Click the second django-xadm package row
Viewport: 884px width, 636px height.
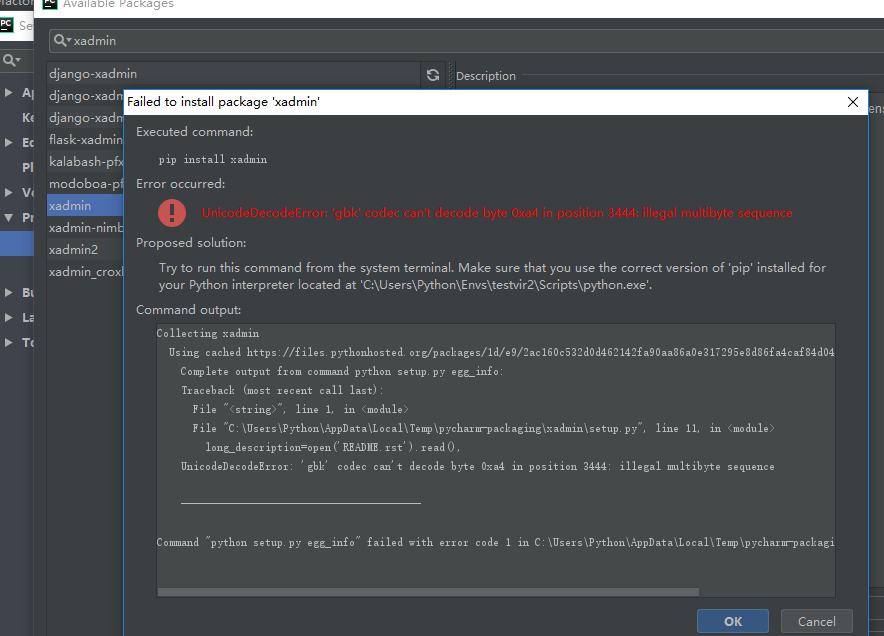tap(85, 96)
